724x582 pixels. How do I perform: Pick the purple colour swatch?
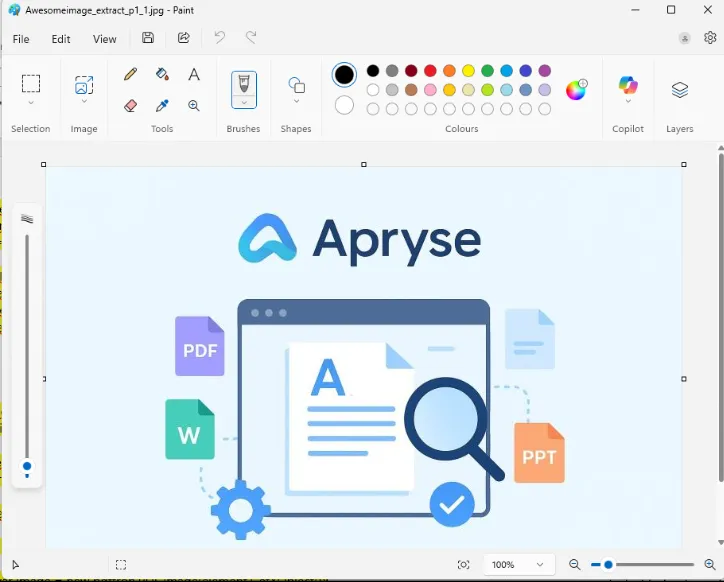pos(545,71)
